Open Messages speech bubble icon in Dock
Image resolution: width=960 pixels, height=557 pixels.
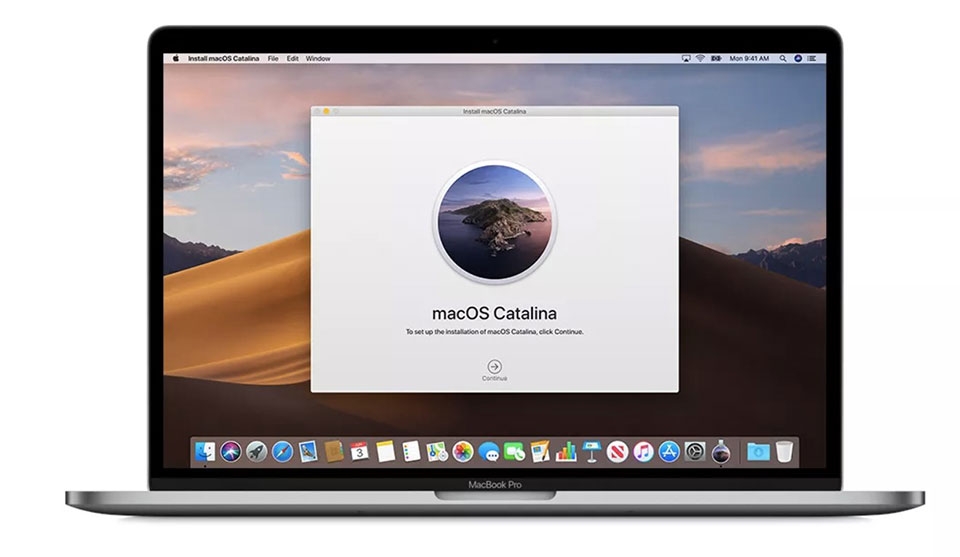pos(489,452)
